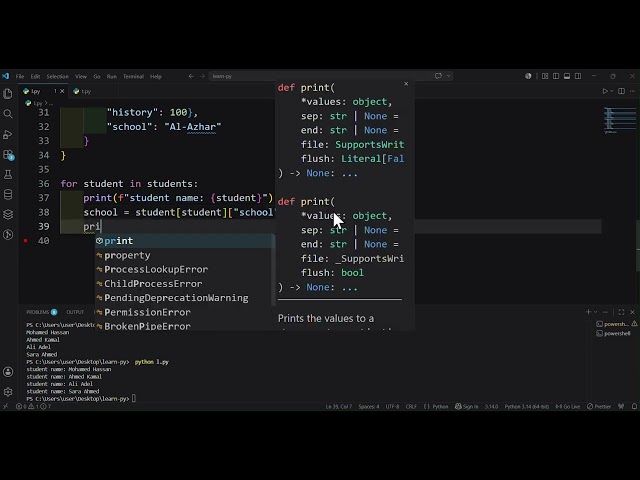
Task: Open the Go menu
Action: point(97,76)
